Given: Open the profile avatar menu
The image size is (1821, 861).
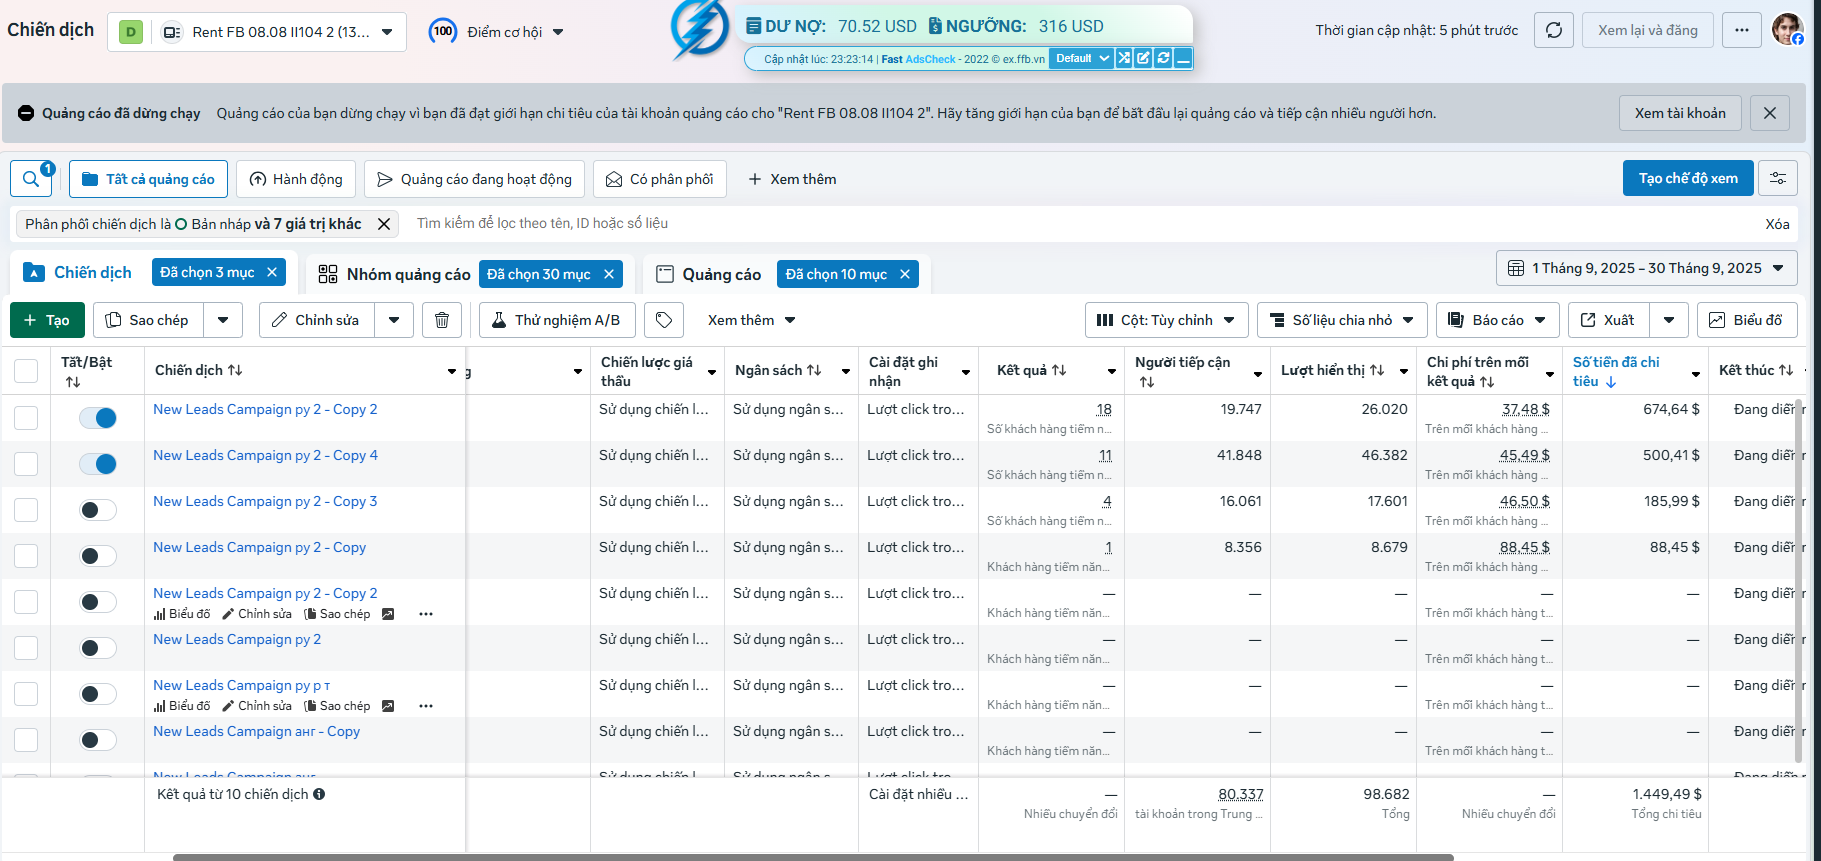Looking at the screenshot, I should click(x=1787, y=29).
